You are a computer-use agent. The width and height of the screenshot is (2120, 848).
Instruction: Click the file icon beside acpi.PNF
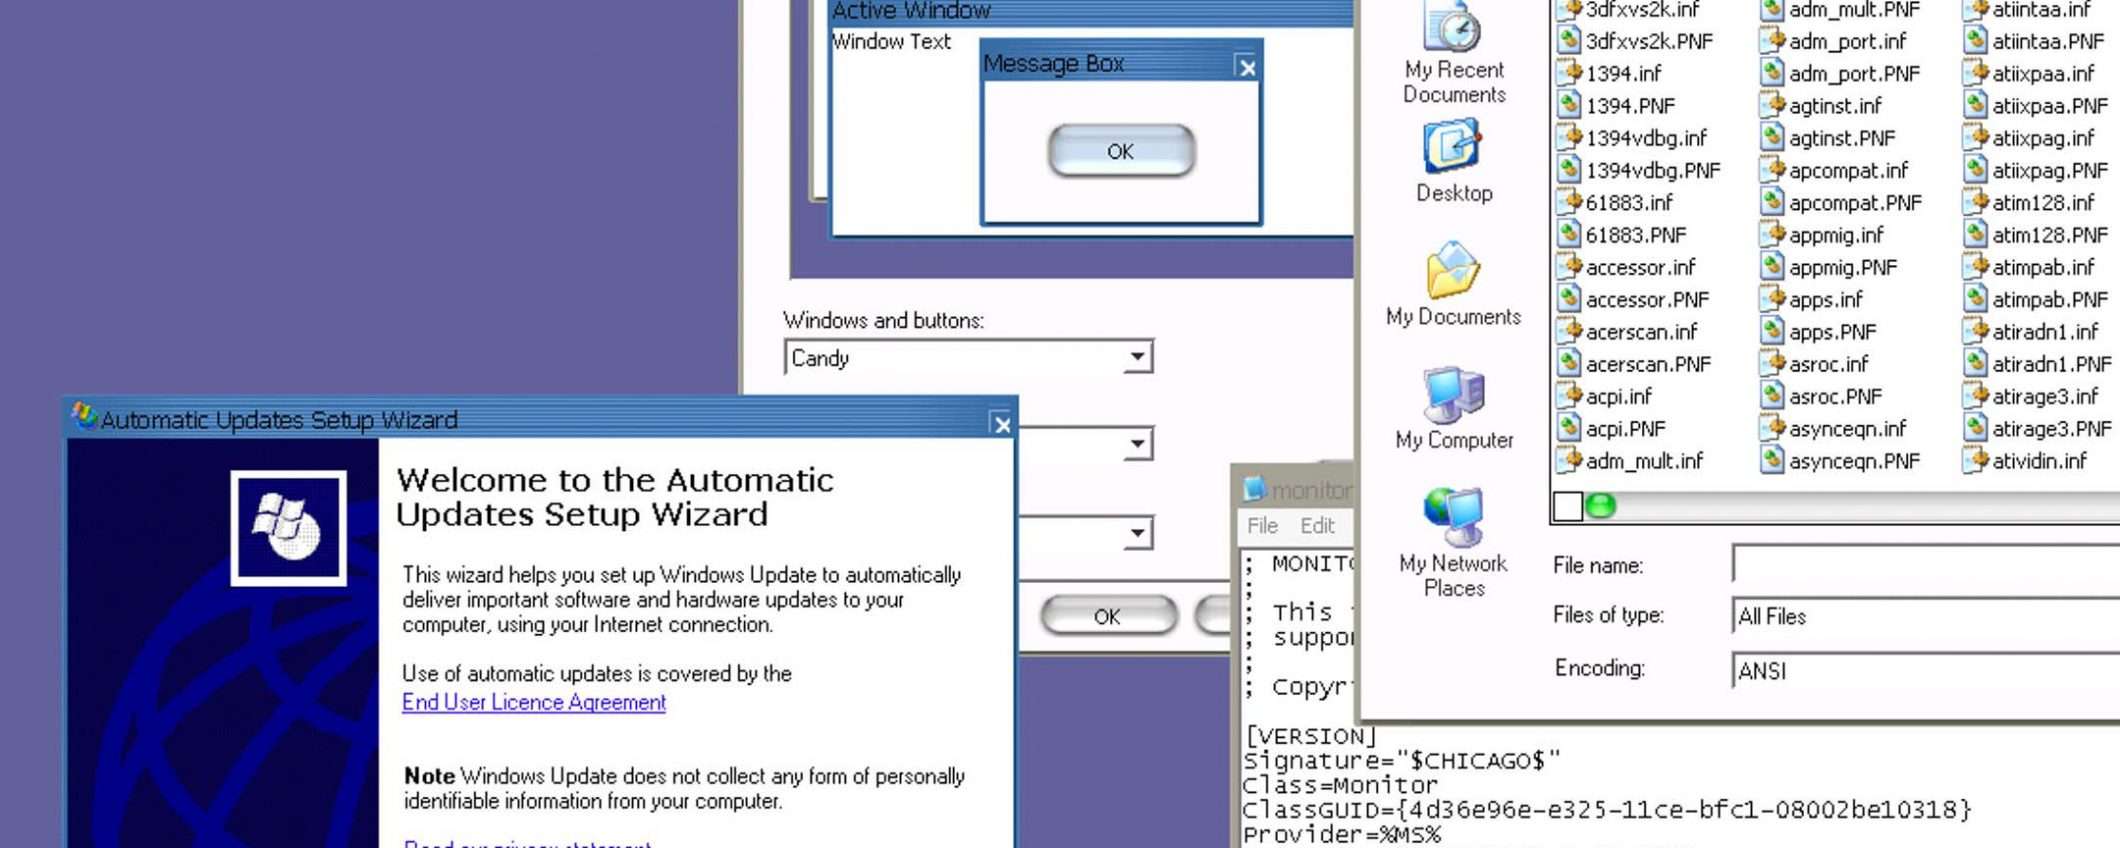click(1569, 428)
